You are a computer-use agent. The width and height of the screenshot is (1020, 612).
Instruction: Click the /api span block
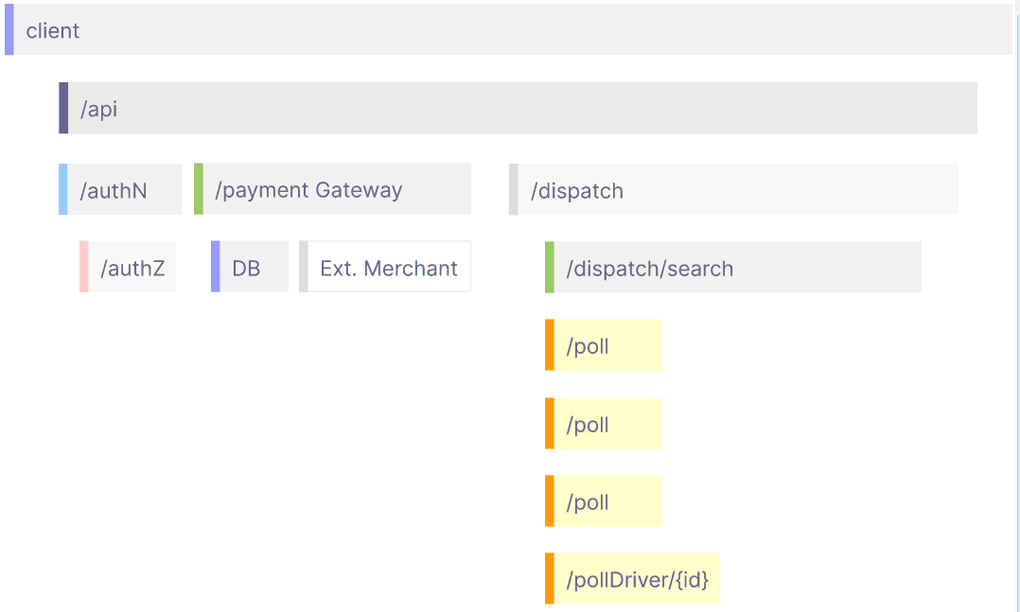click(x=520, y=108)
